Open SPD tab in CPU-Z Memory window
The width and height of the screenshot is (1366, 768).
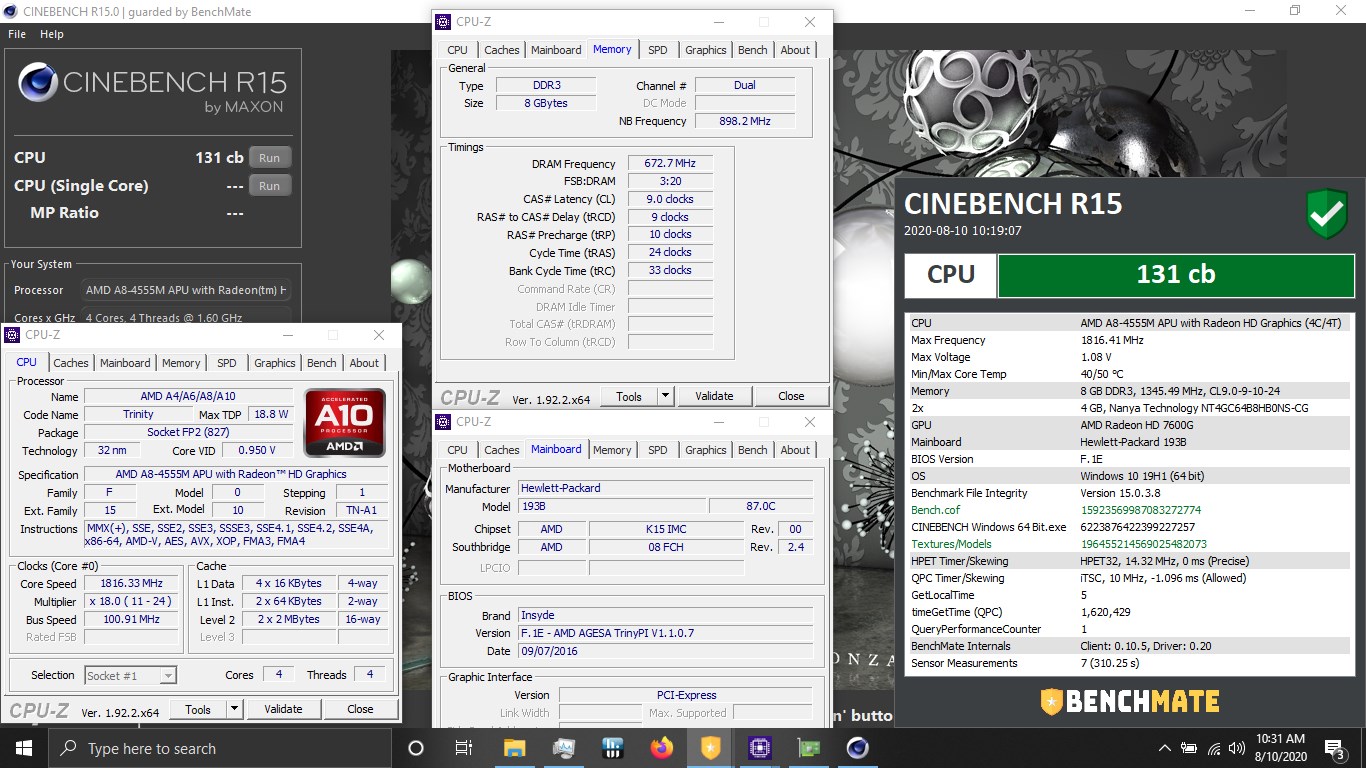pyautogui.click(x=658, y=50)
